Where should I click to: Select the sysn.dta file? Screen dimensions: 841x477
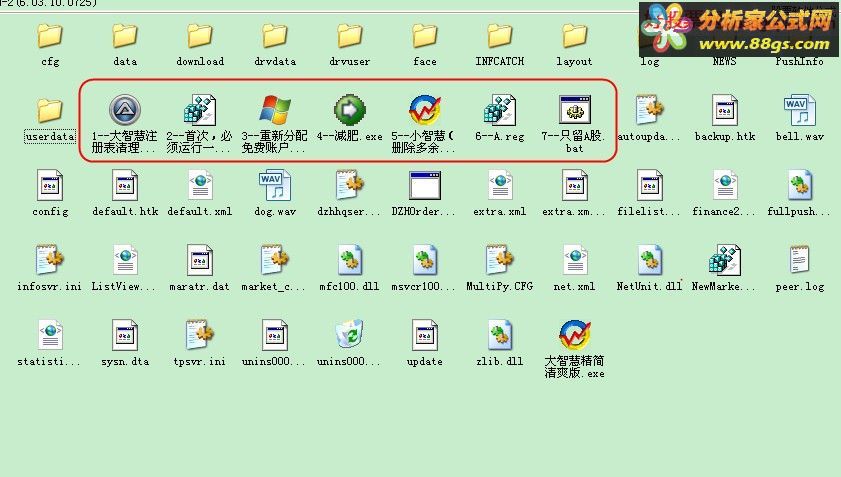point(125,335)
